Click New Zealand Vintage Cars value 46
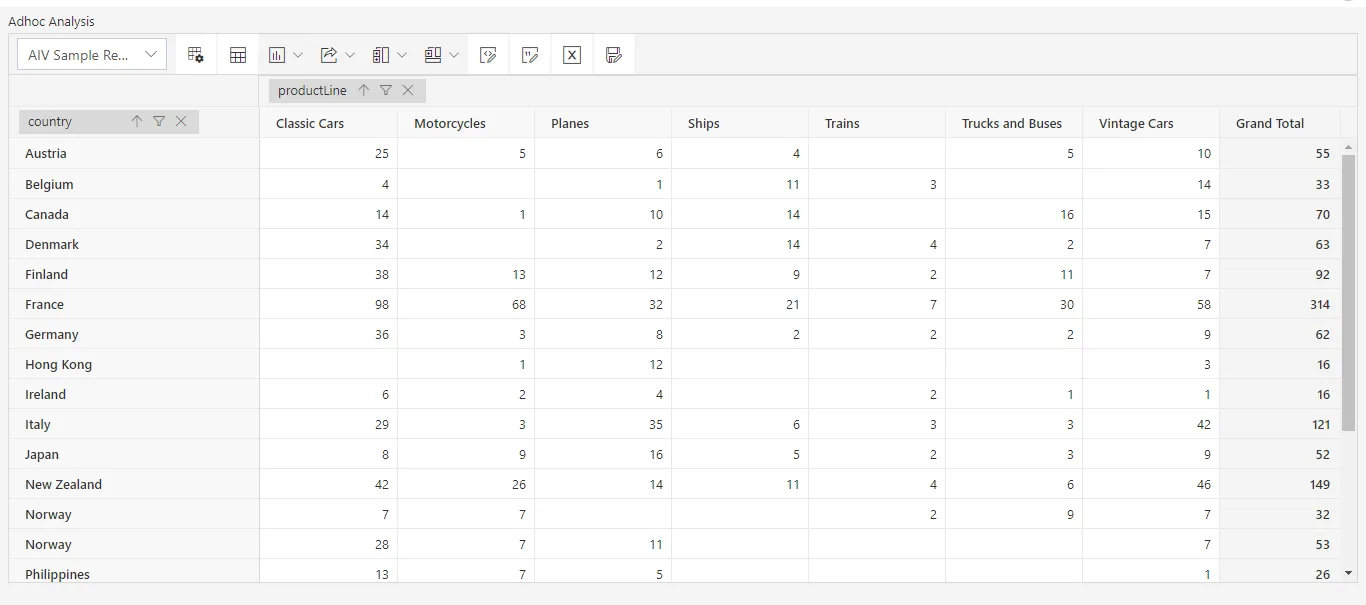Screen dimensions: 1366x605 click(x=1204, y=484)
